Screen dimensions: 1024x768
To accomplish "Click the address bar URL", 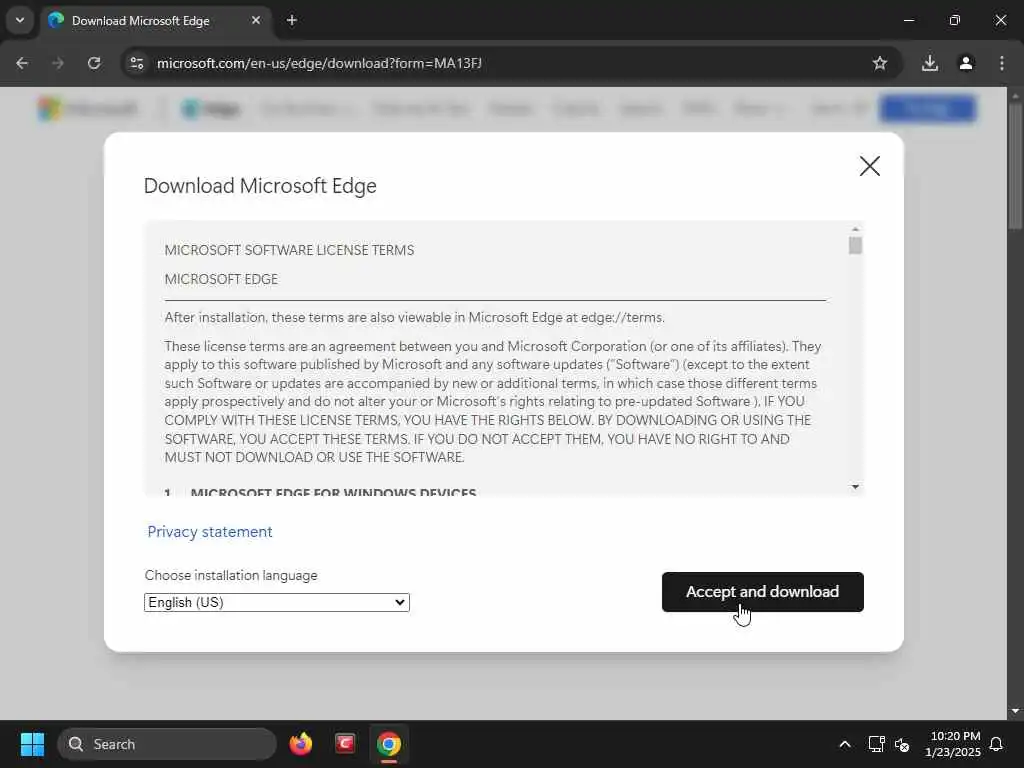I will (x=319, y=63).
